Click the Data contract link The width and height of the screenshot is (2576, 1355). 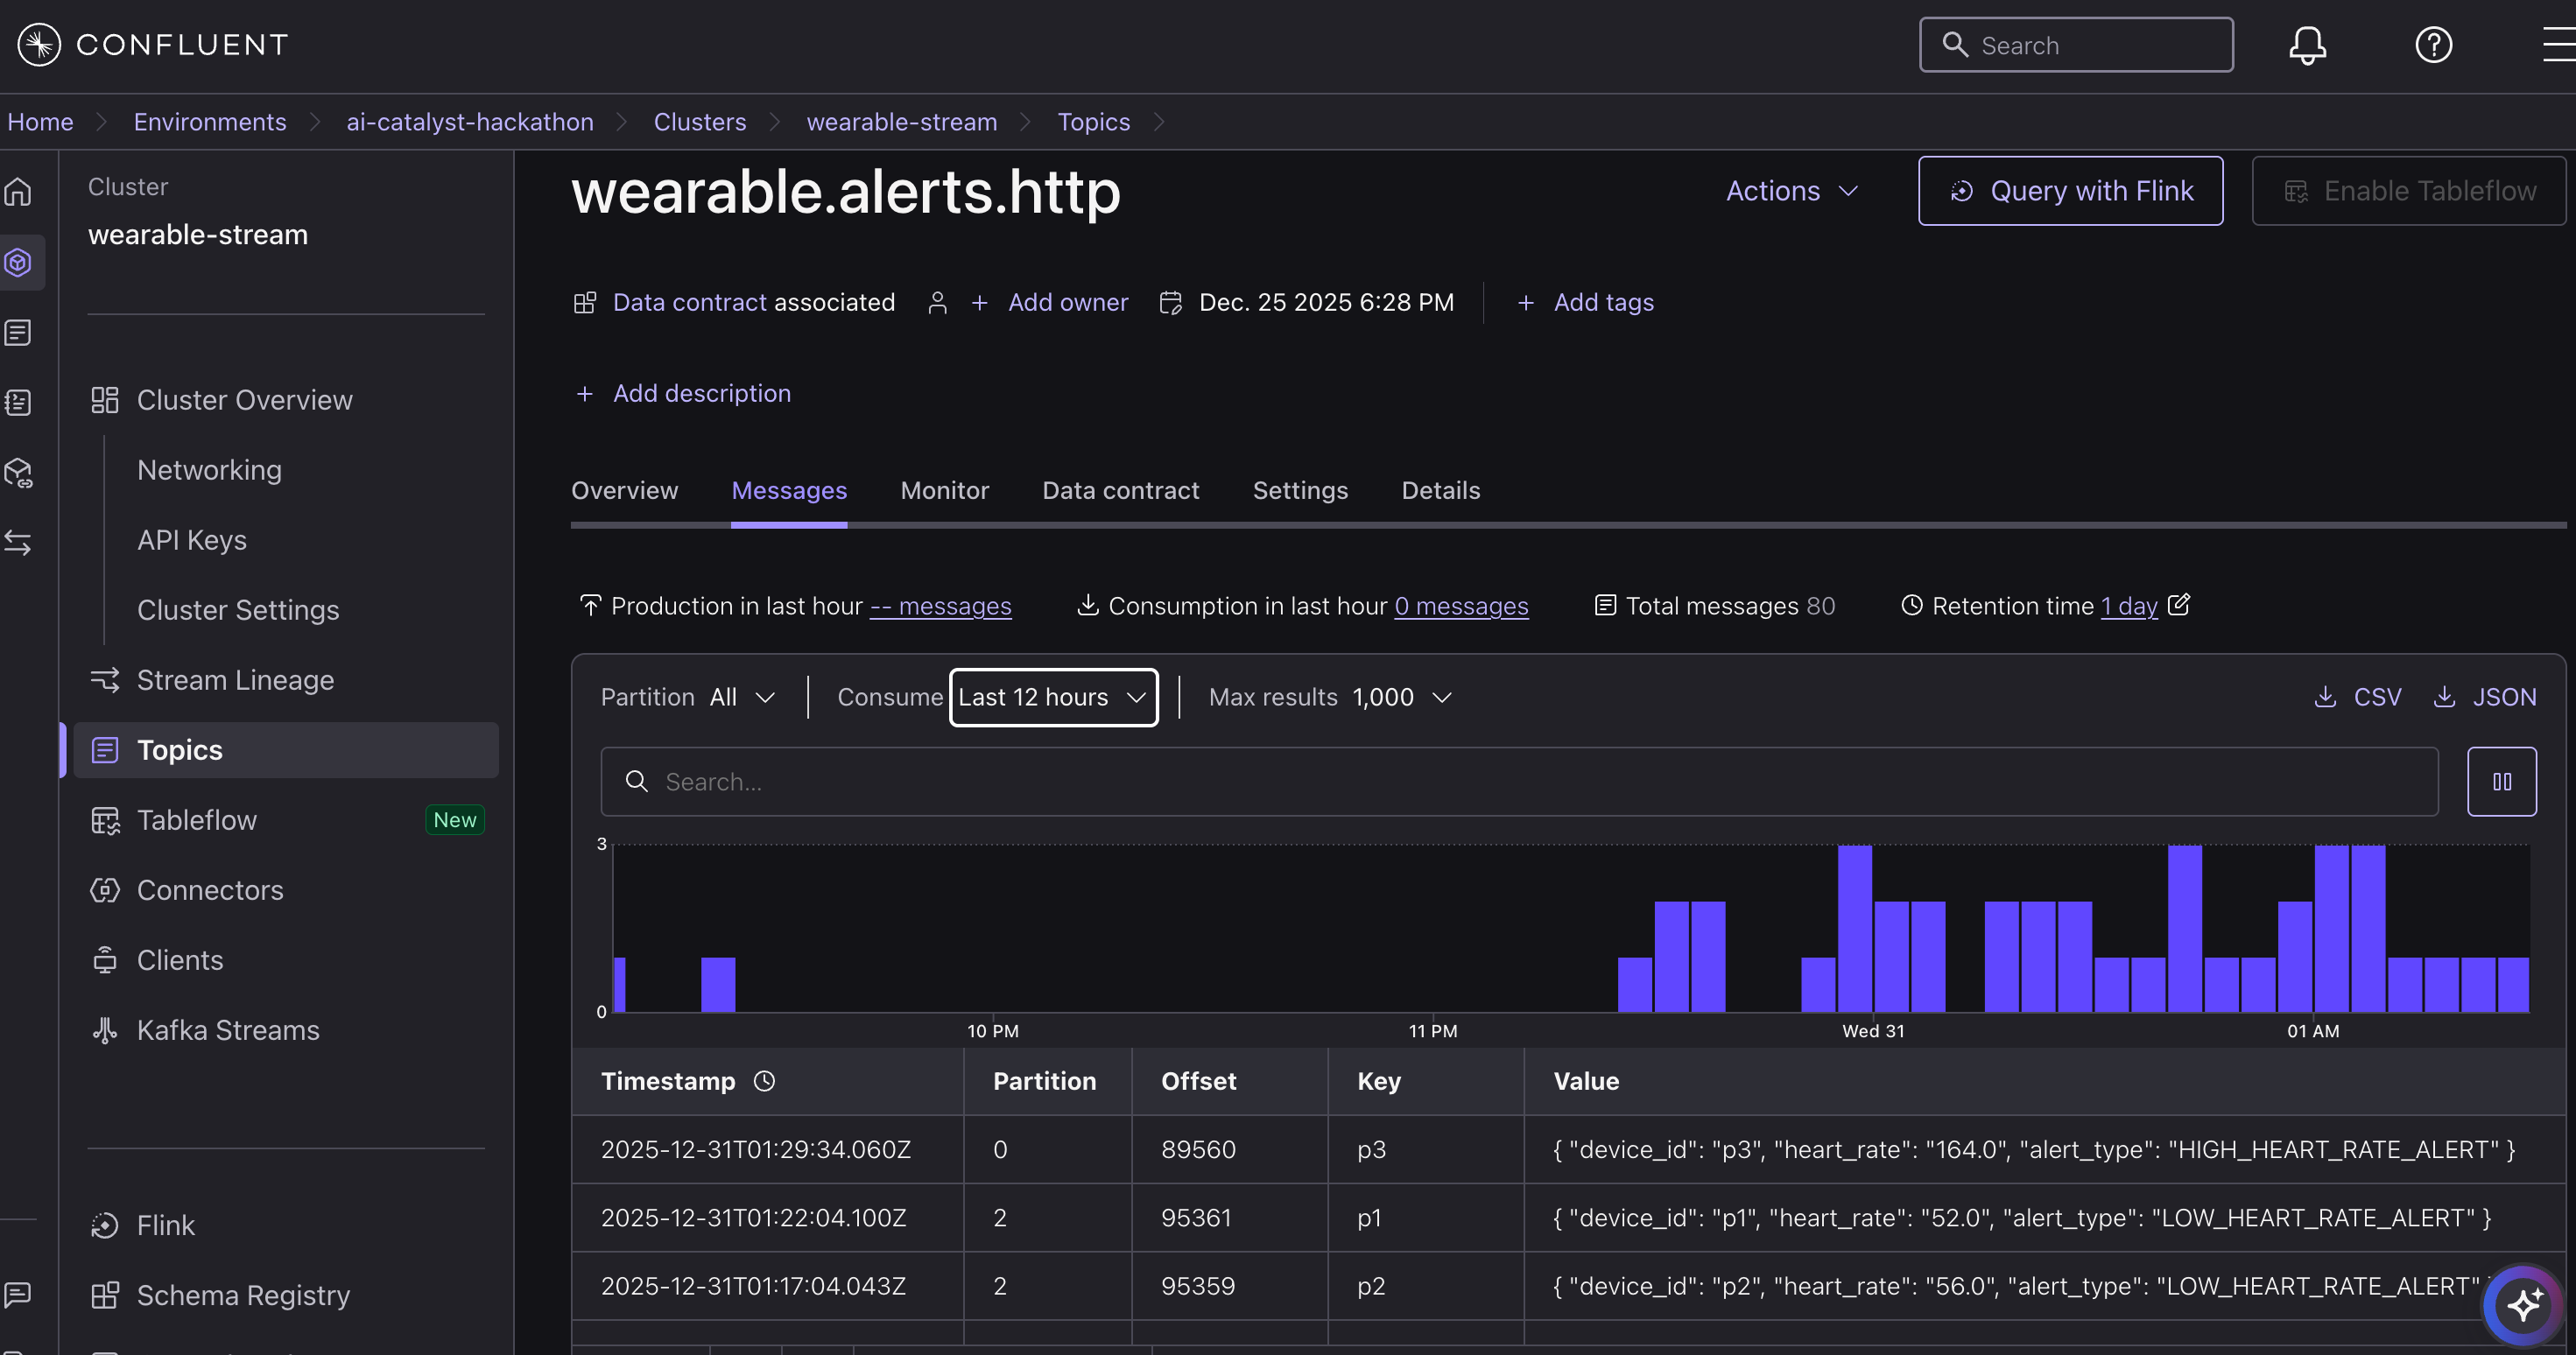pyautogui.click(x=690, y=302)
